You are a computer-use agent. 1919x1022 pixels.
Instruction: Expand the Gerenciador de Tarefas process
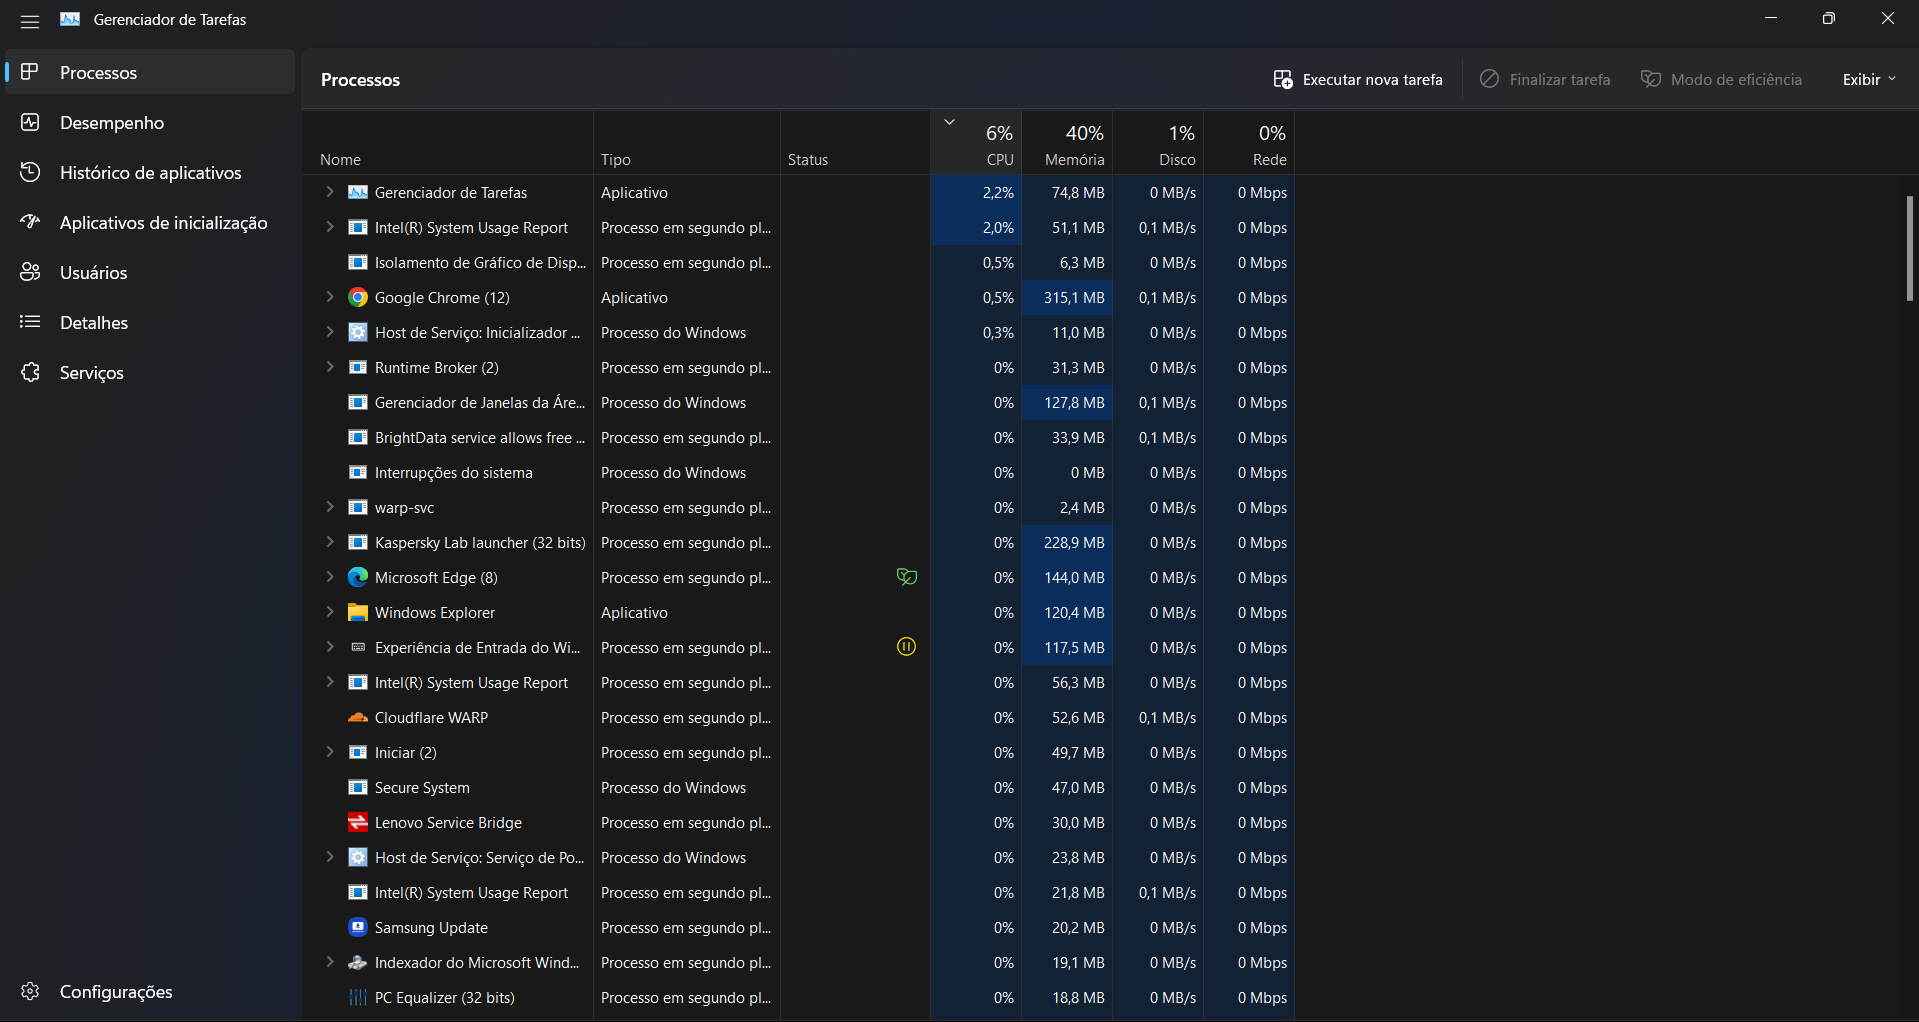[x=330, y=192]
